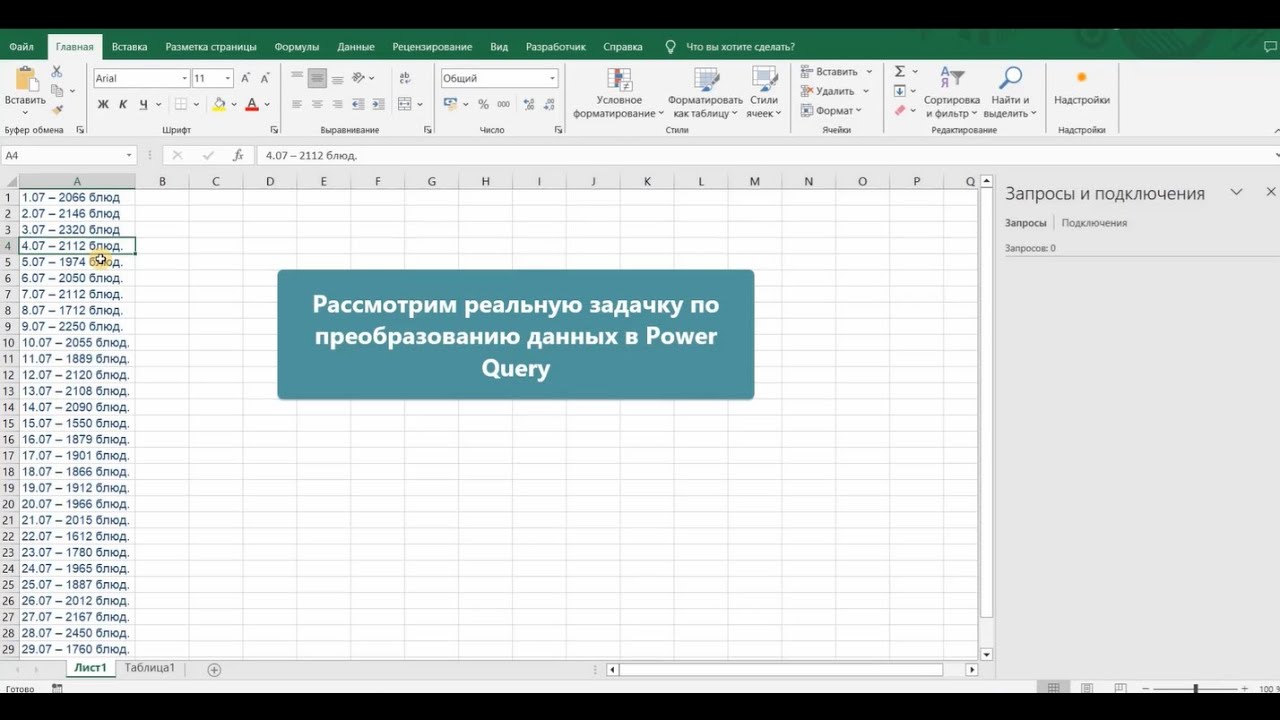The image size is (1280, 720).
Task: Toggle middle vertical alignment
Action: 317,78
